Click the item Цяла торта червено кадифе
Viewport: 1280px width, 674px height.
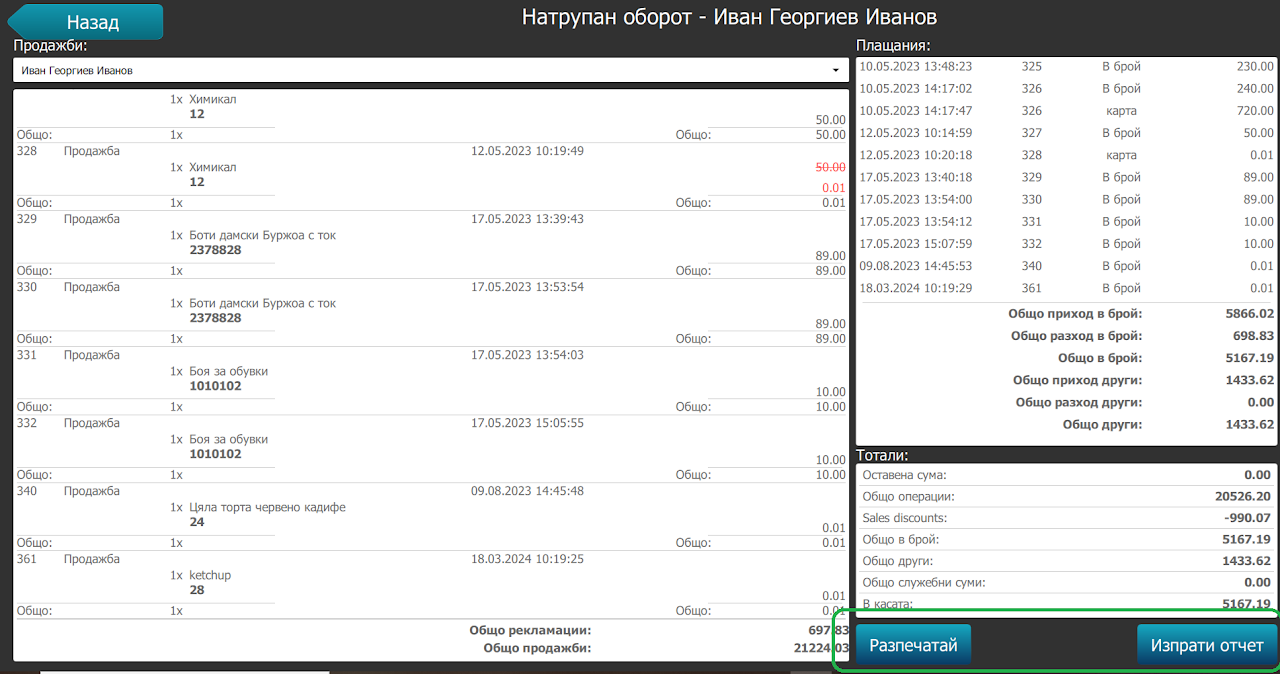[267, 507]
